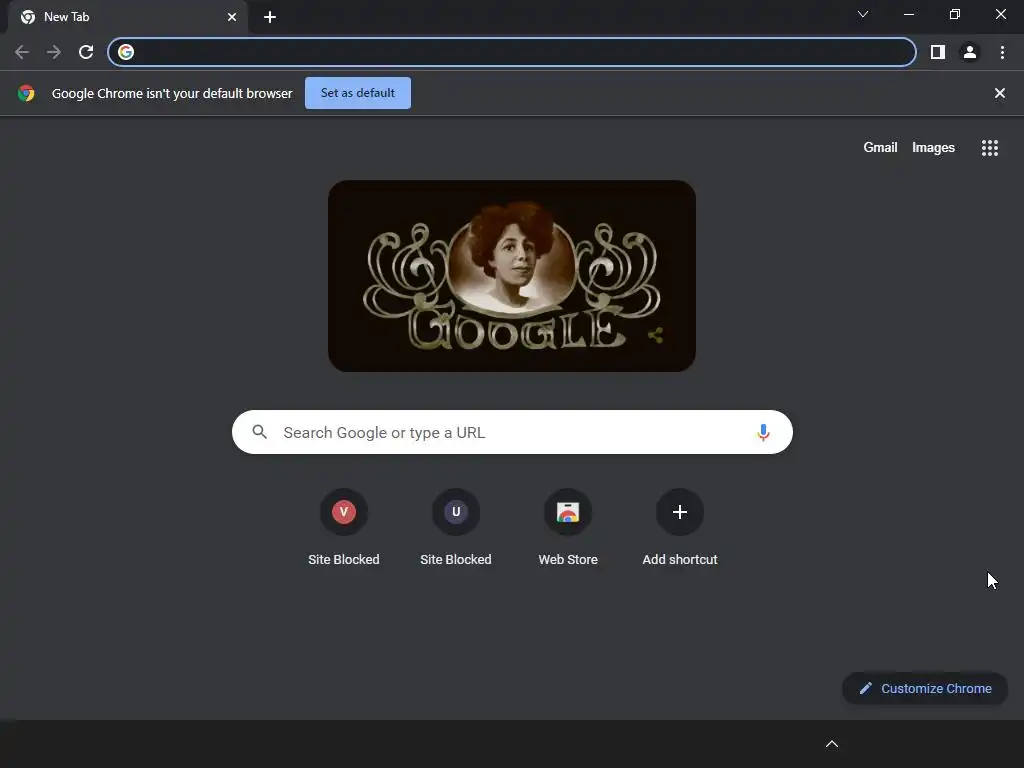The width and height of the screenshot is (1024, 768).
Task: Restore down the Chrome window
Action: [x=955, y=14]
